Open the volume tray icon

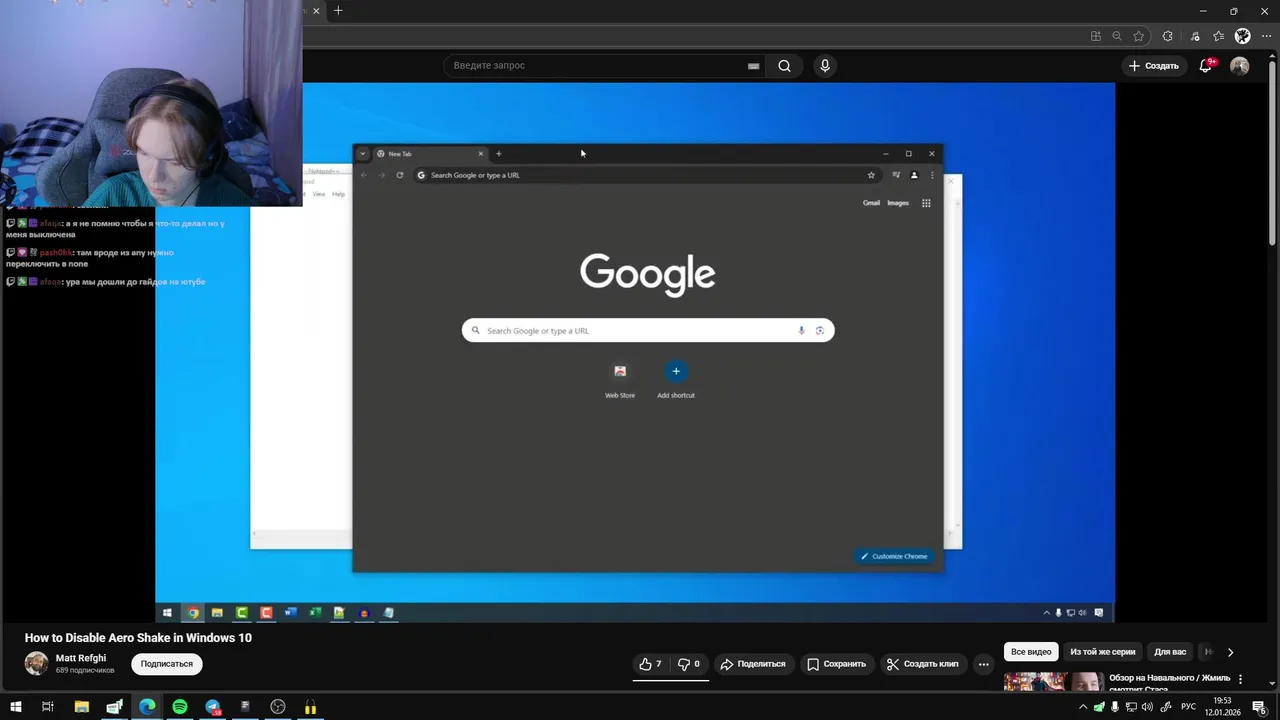point(1147,707)
